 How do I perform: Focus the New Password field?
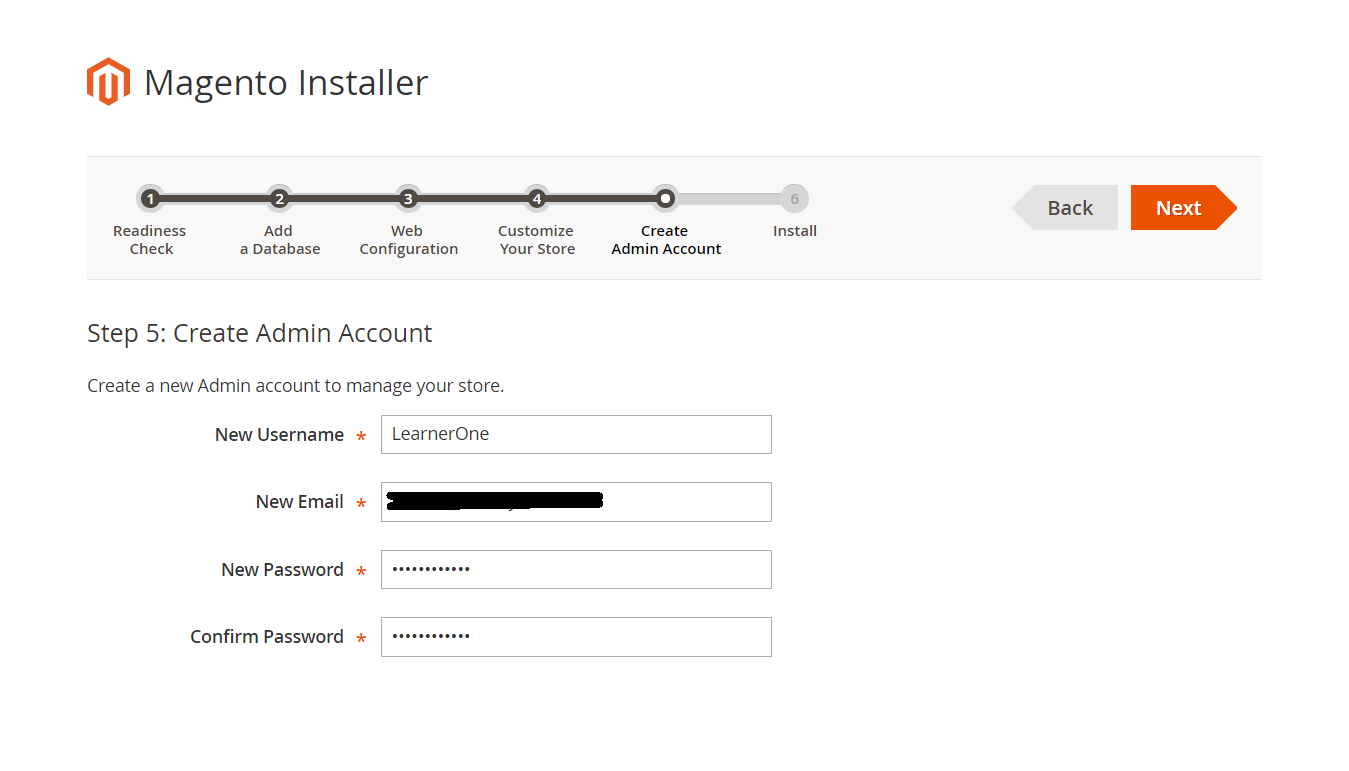tap(576, 569)
